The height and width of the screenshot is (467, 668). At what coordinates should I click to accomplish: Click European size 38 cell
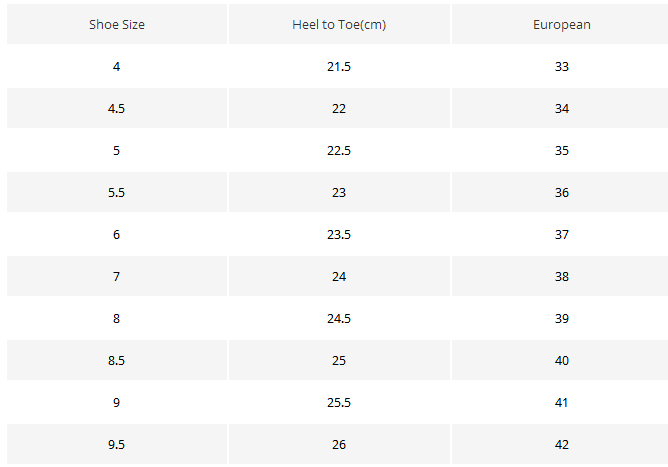[560, 276]
